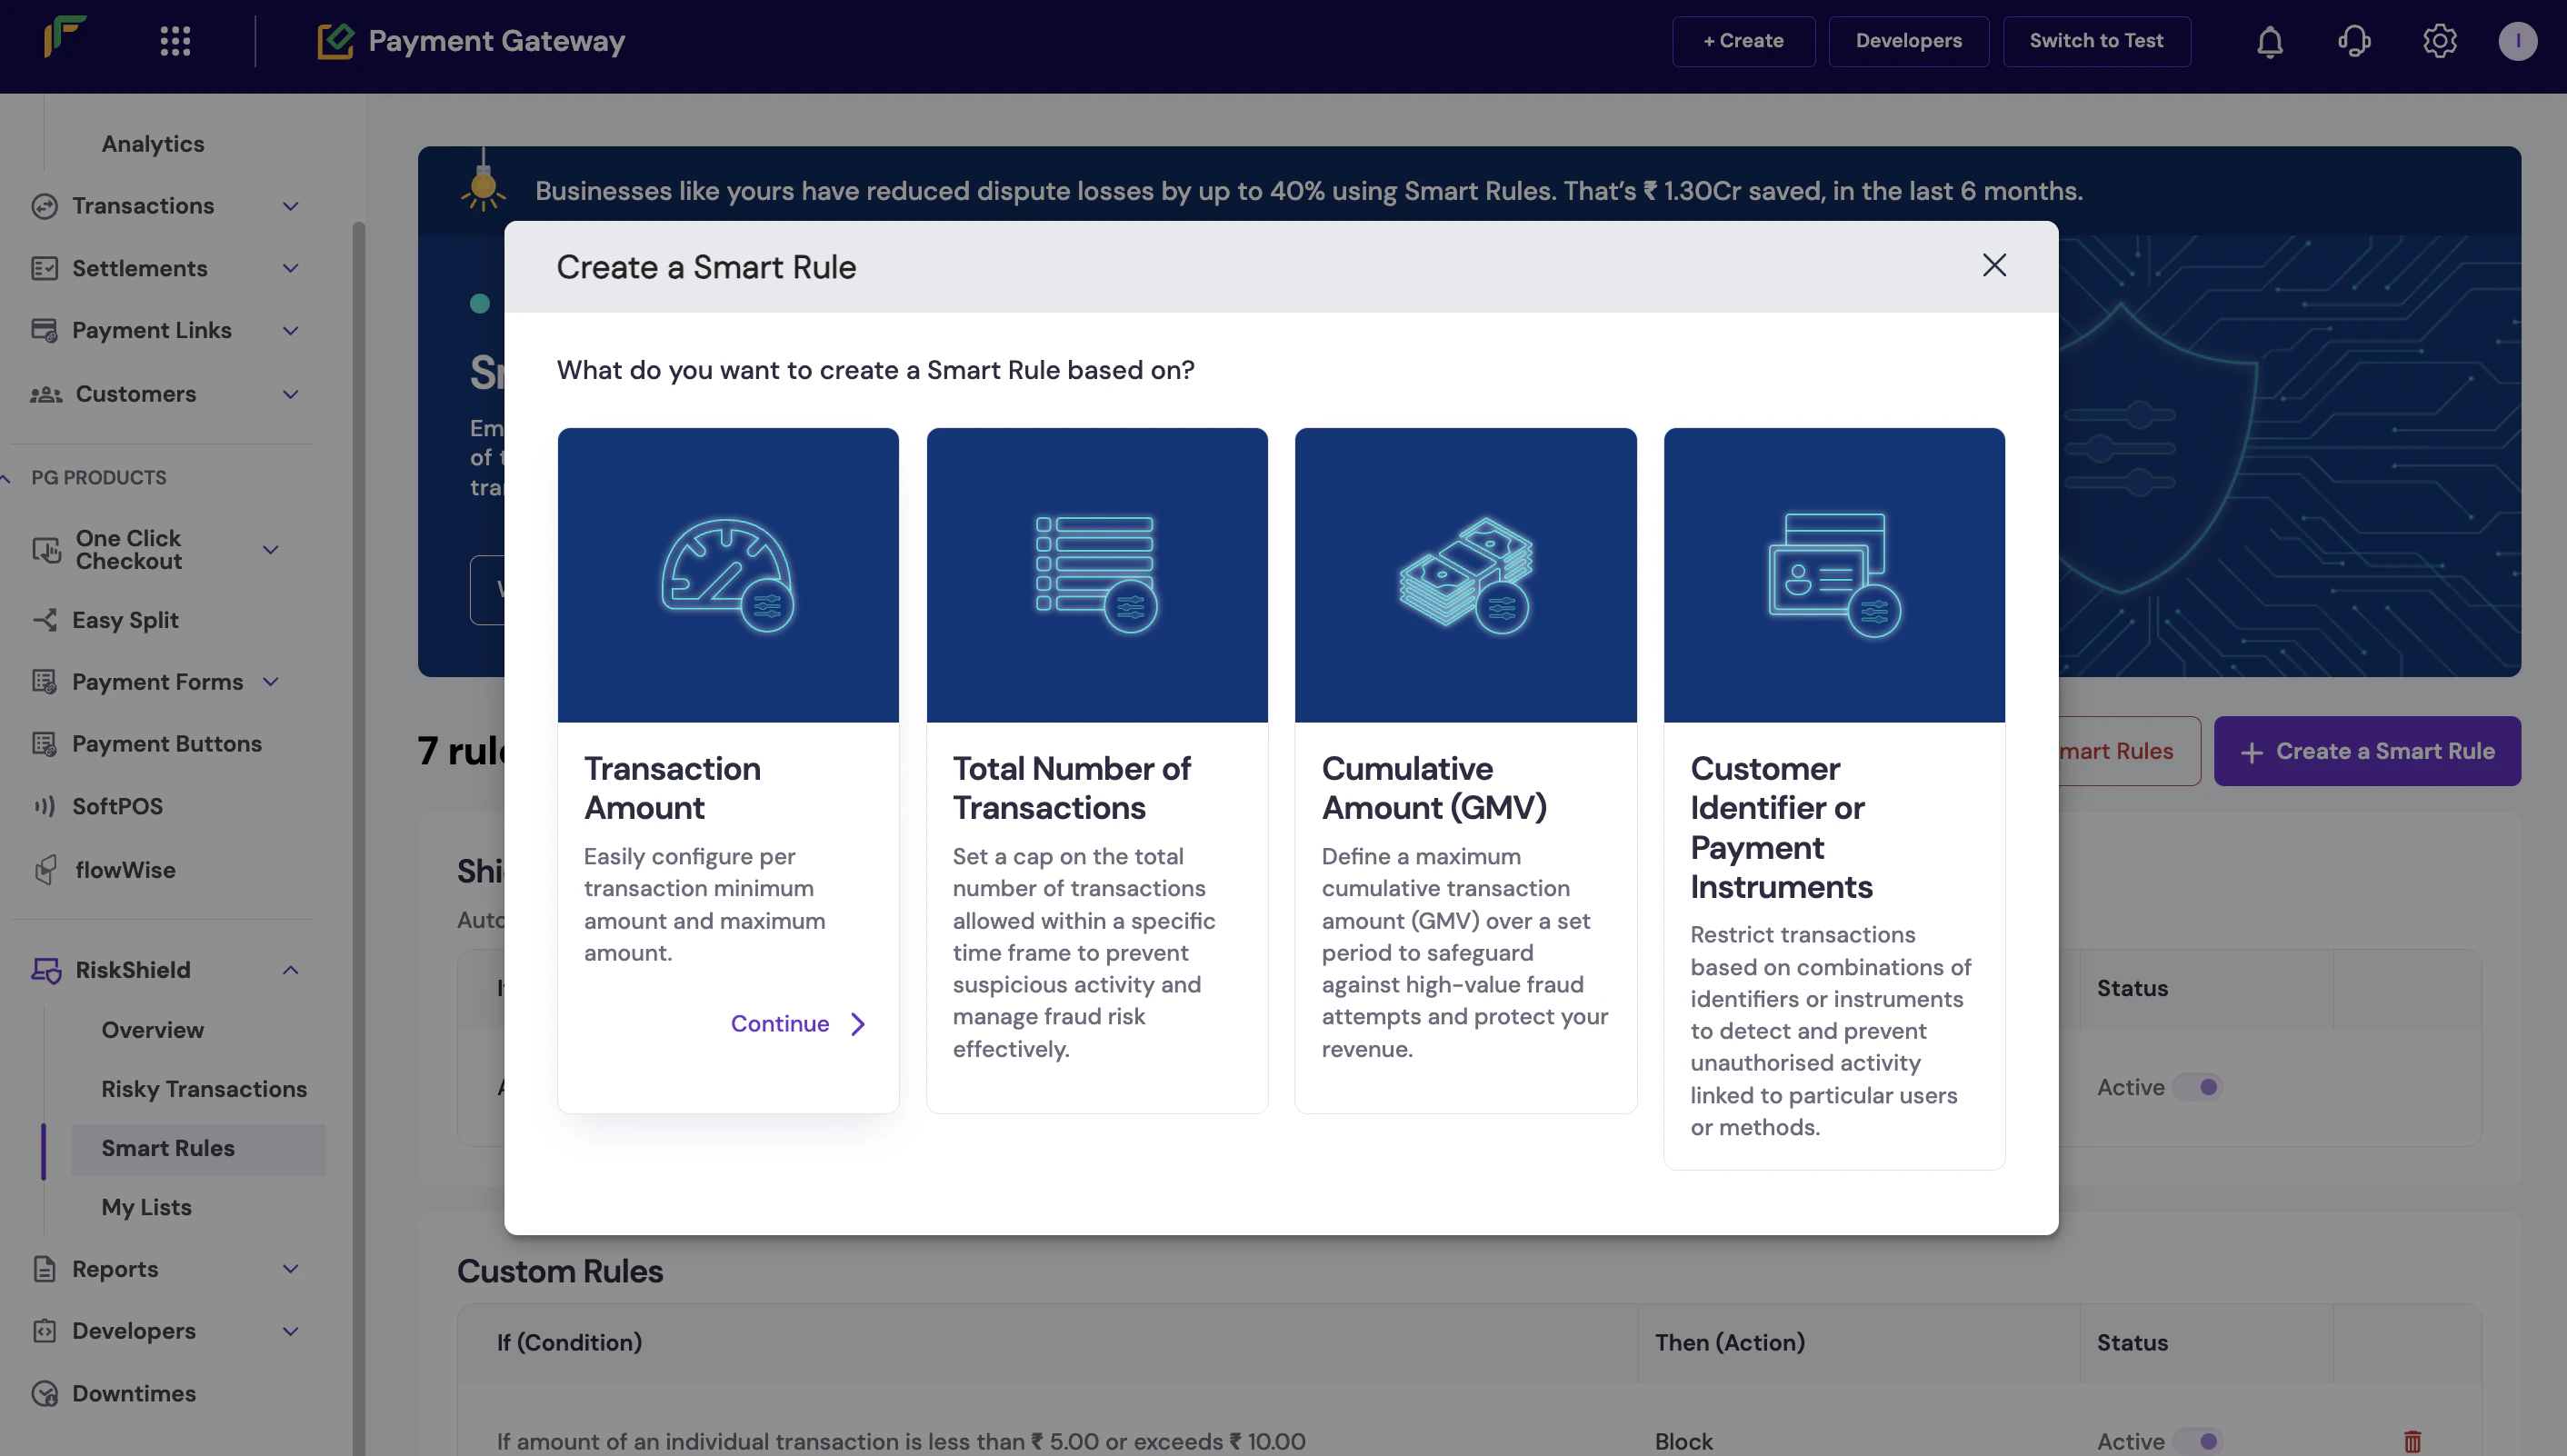Expand the Transactions sidebar menu
This screenshot has width=2567, height=1456.
[x=290, y=206]
